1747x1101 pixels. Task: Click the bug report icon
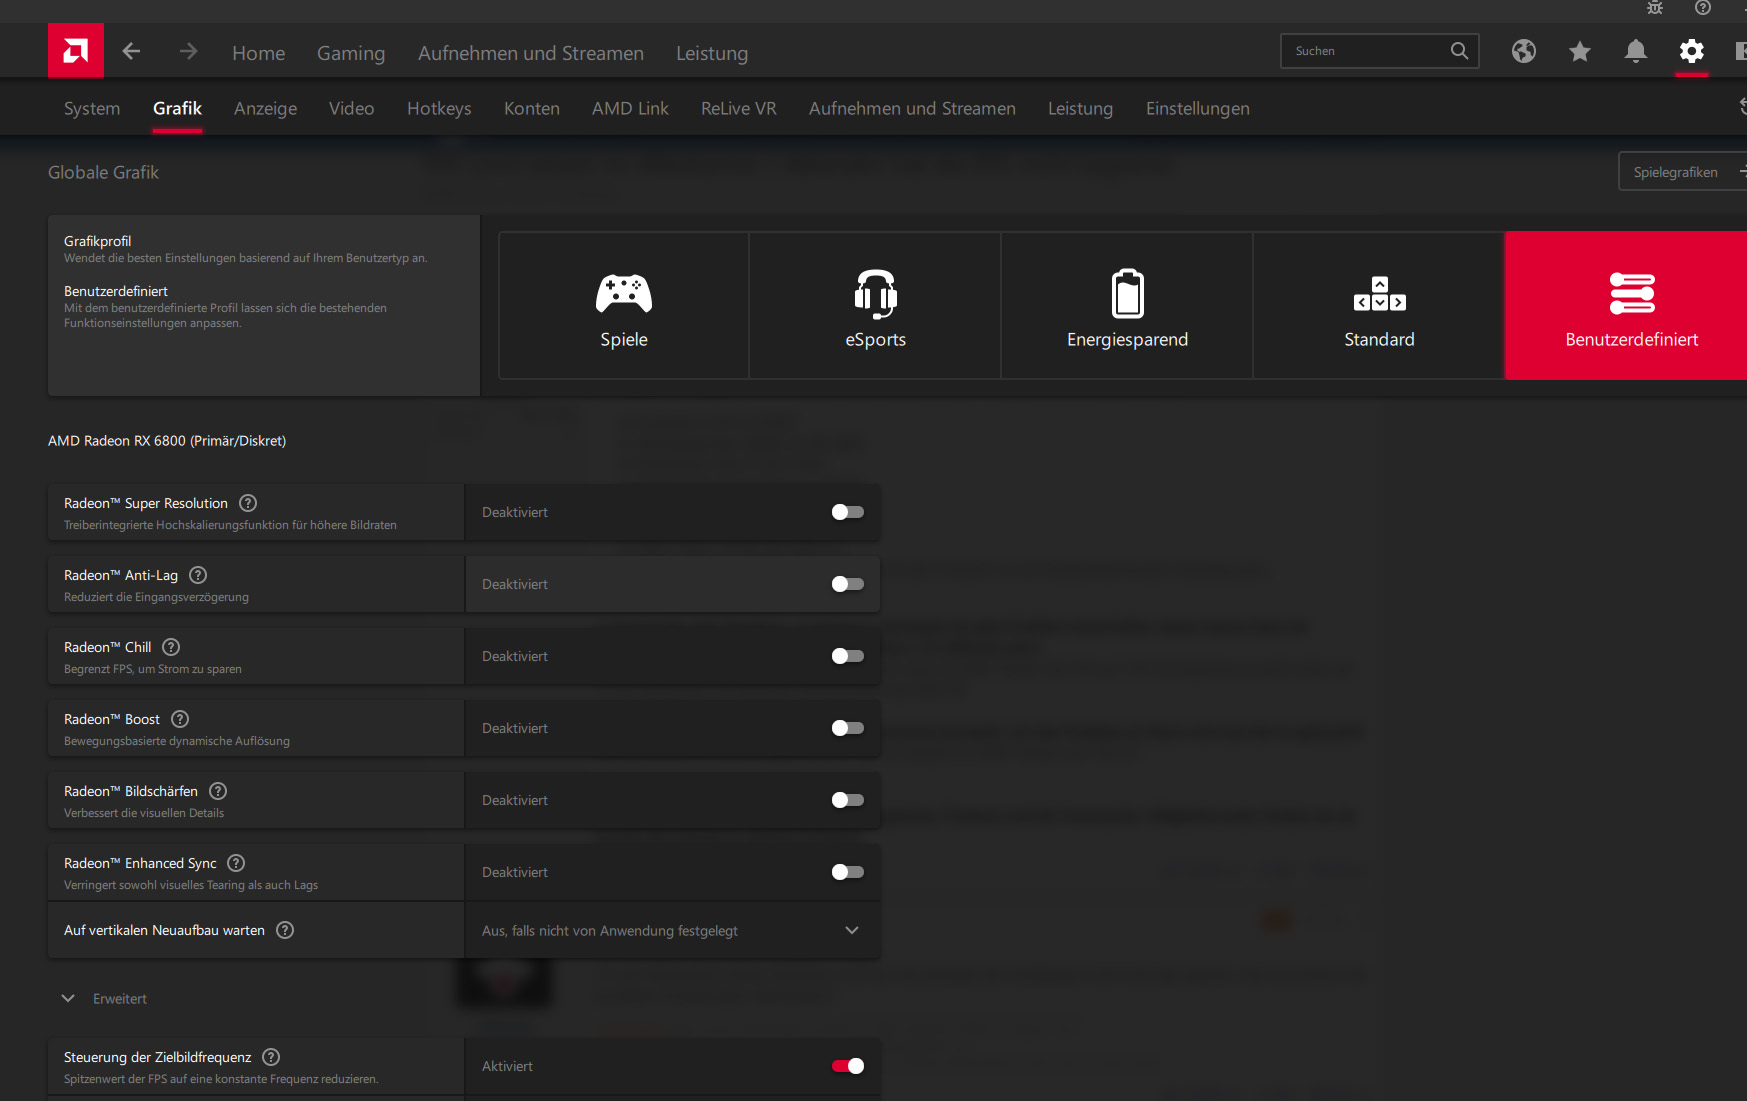pyautogui.click(x=1655, y=8)
